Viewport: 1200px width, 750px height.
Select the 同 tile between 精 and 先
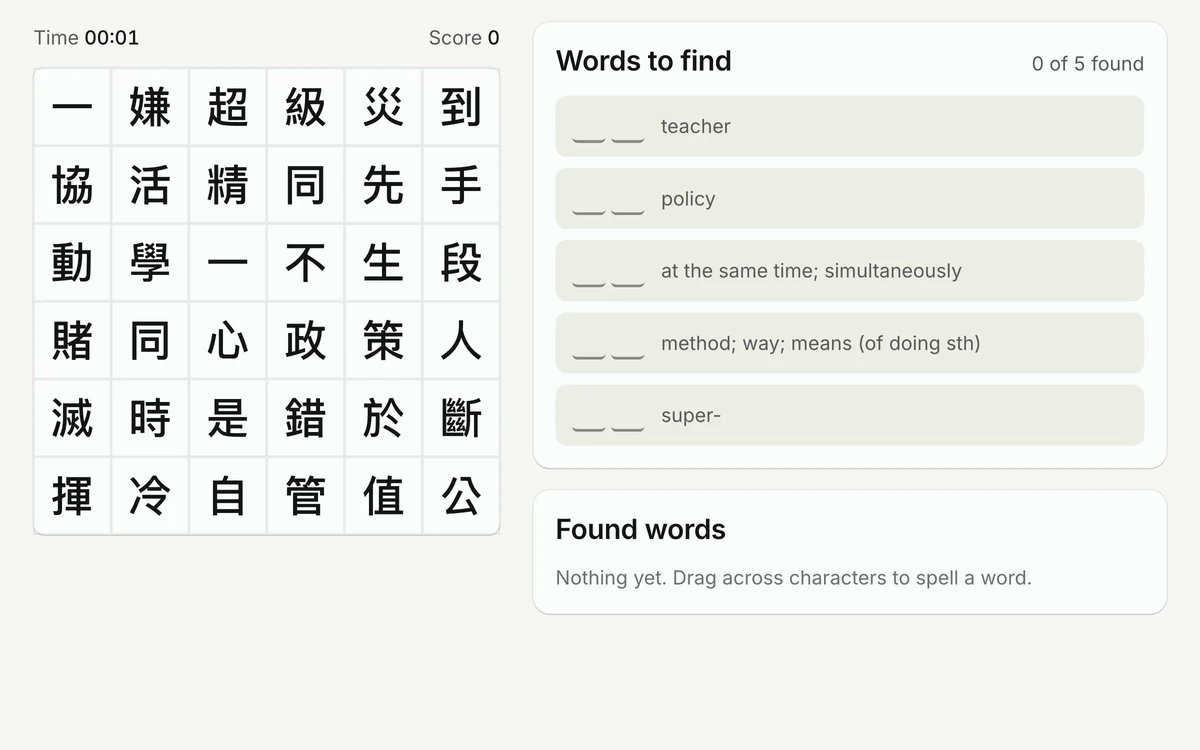click(306, 185)
